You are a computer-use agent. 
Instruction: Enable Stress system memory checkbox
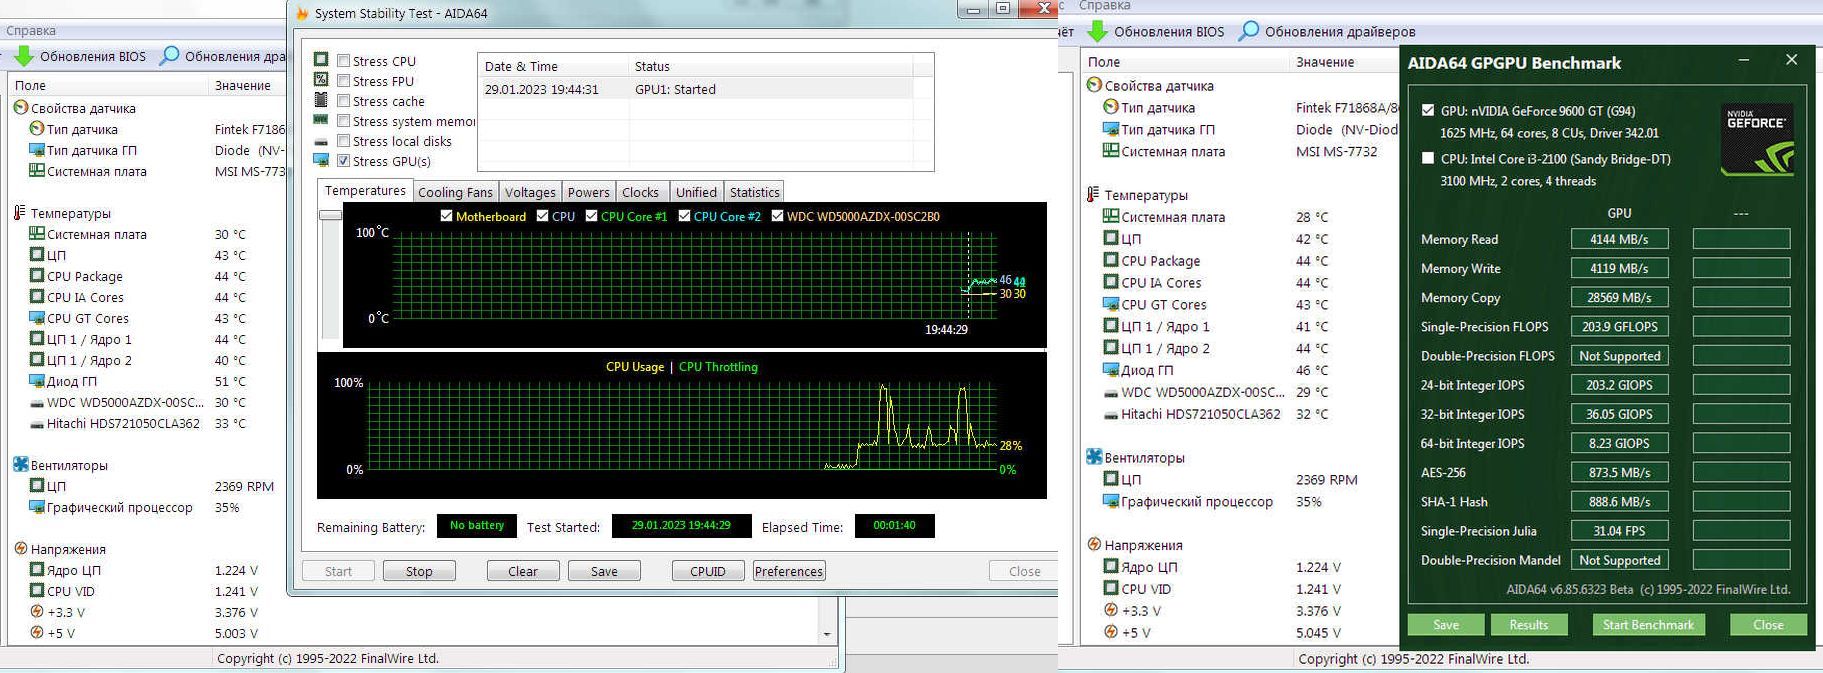(343, 121)
